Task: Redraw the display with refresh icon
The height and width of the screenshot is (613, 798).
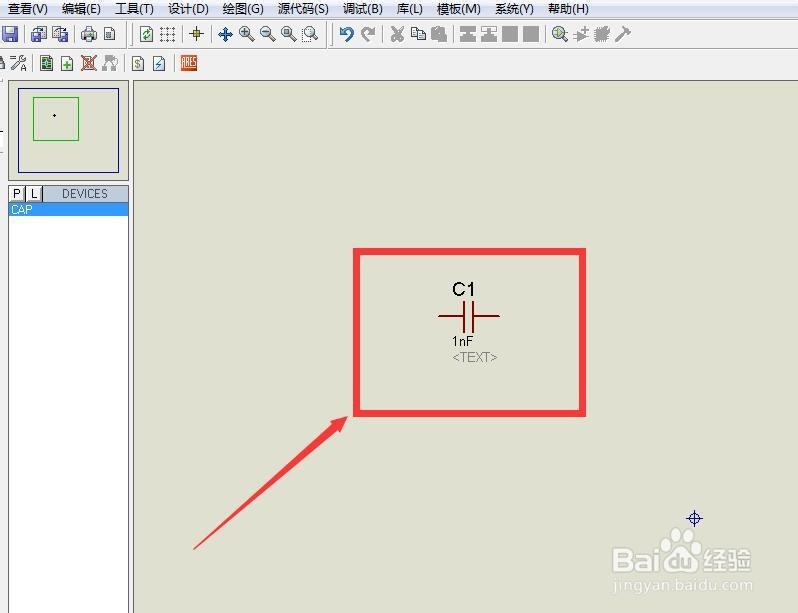Action: click(x=146, y=35)
